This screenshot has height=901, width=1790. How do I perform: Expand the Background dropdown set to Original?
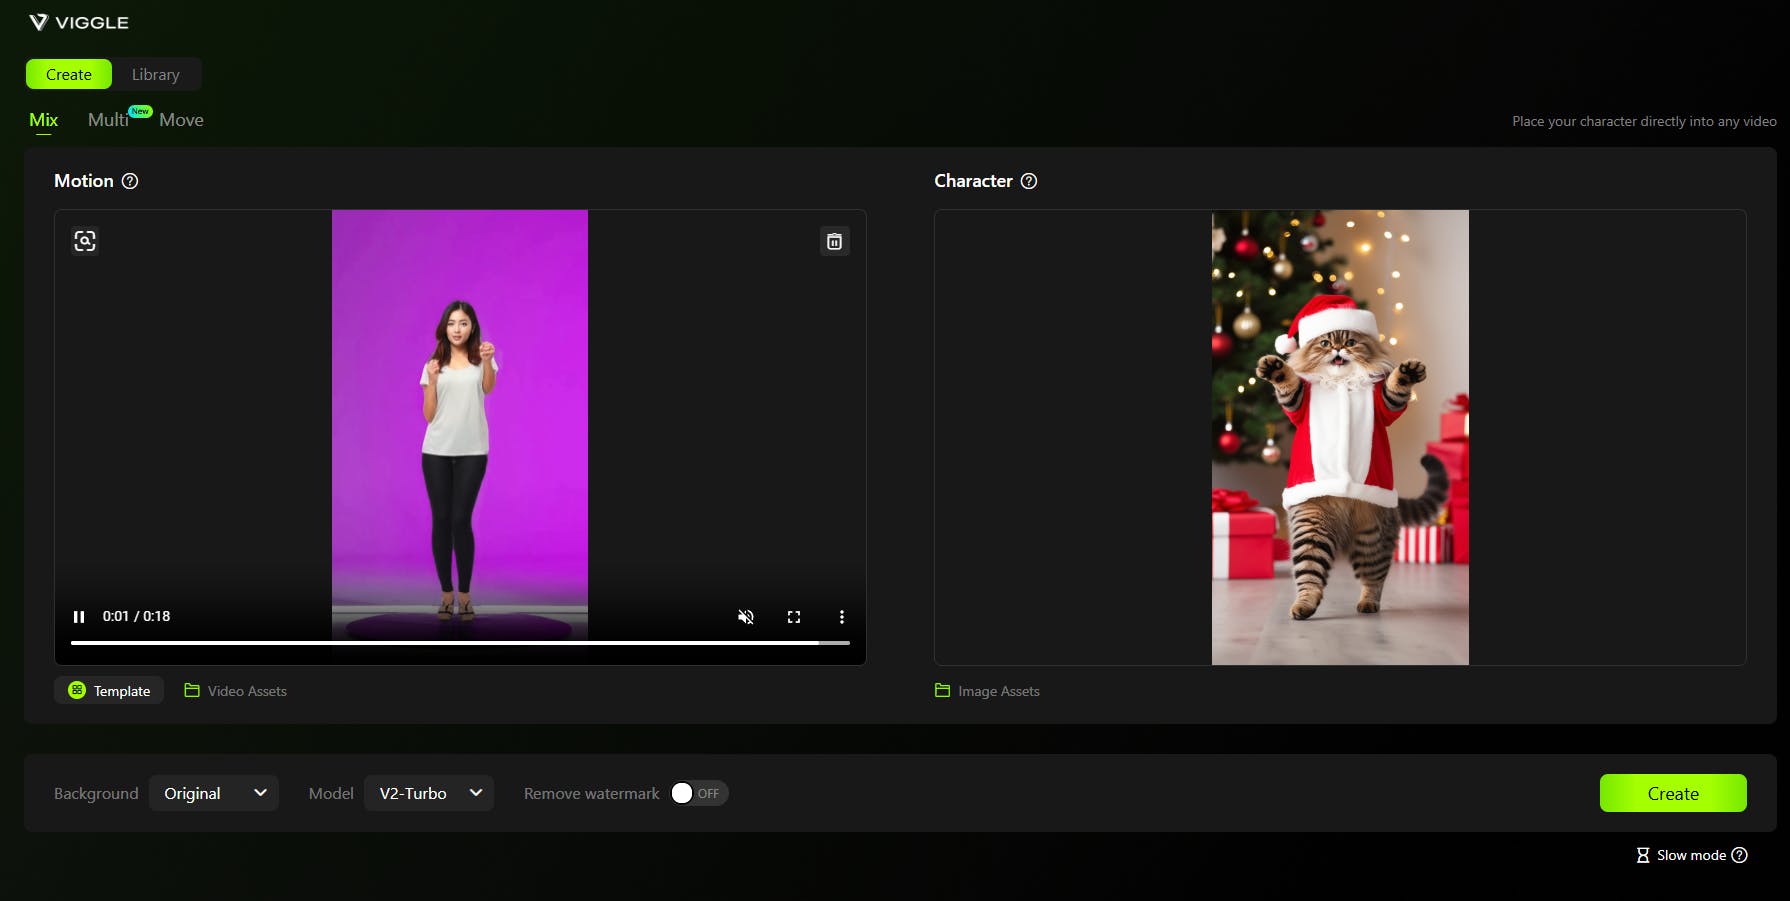[214, 793]
